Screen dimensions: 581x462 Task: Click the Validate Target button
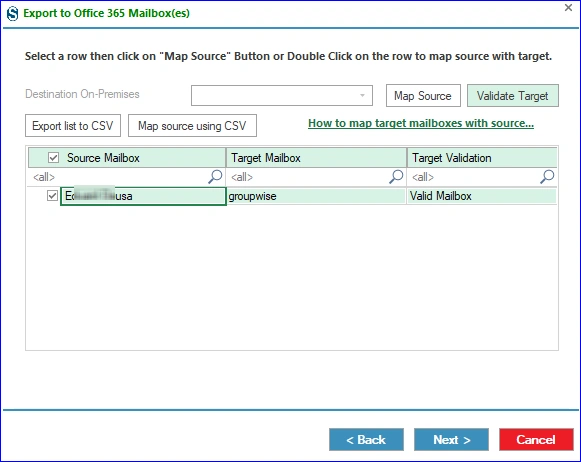[513, 96]
